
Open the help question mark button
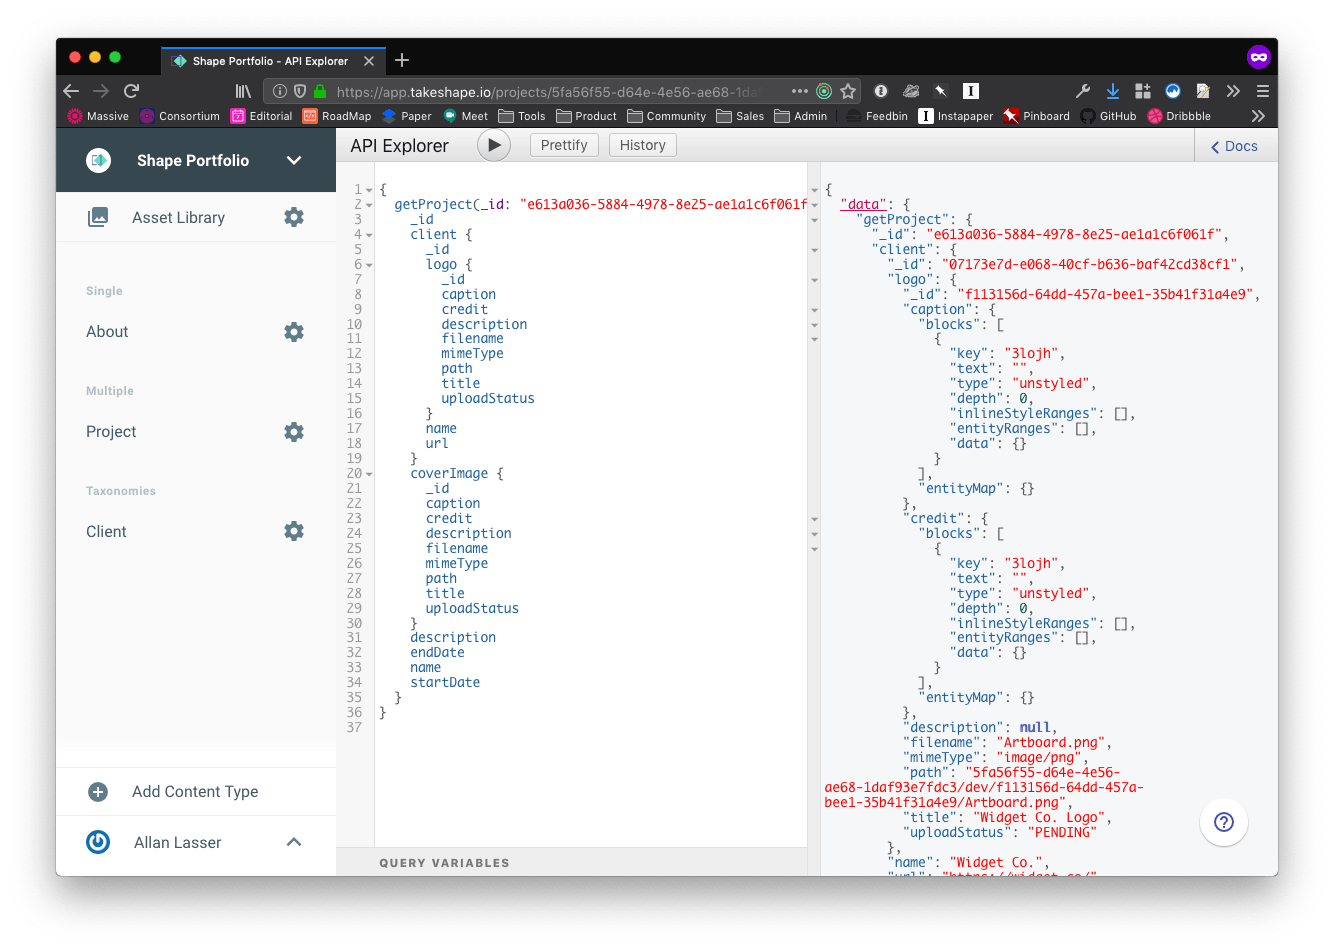click(1224, 822)
